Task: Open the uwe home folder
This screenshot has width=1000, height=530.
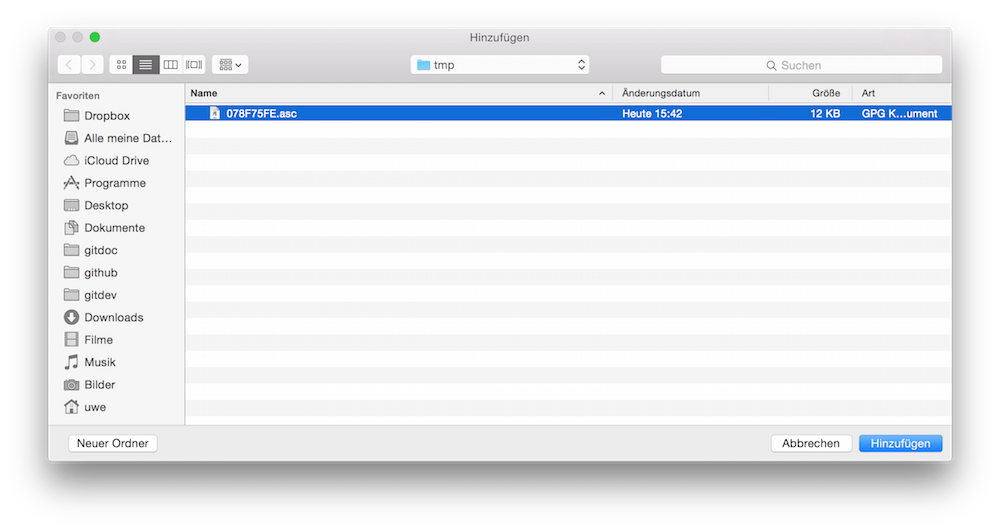Action: pyautogui.click(x=117, y=406)
